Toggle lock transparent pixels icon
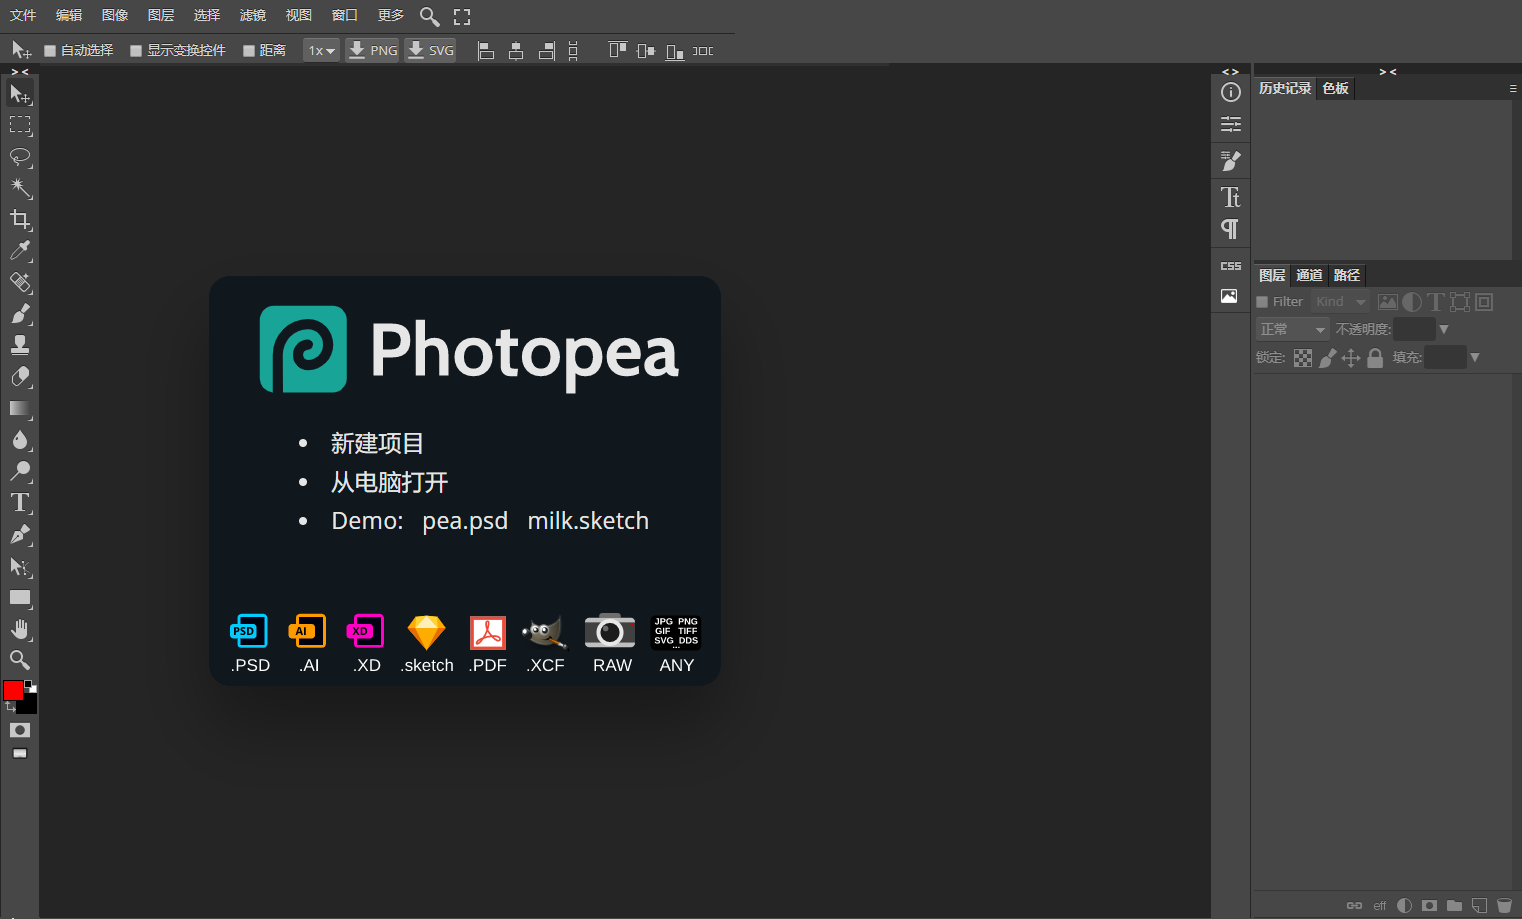The height and width of the screenshot is (919, 1522). tap(1303, 358)
